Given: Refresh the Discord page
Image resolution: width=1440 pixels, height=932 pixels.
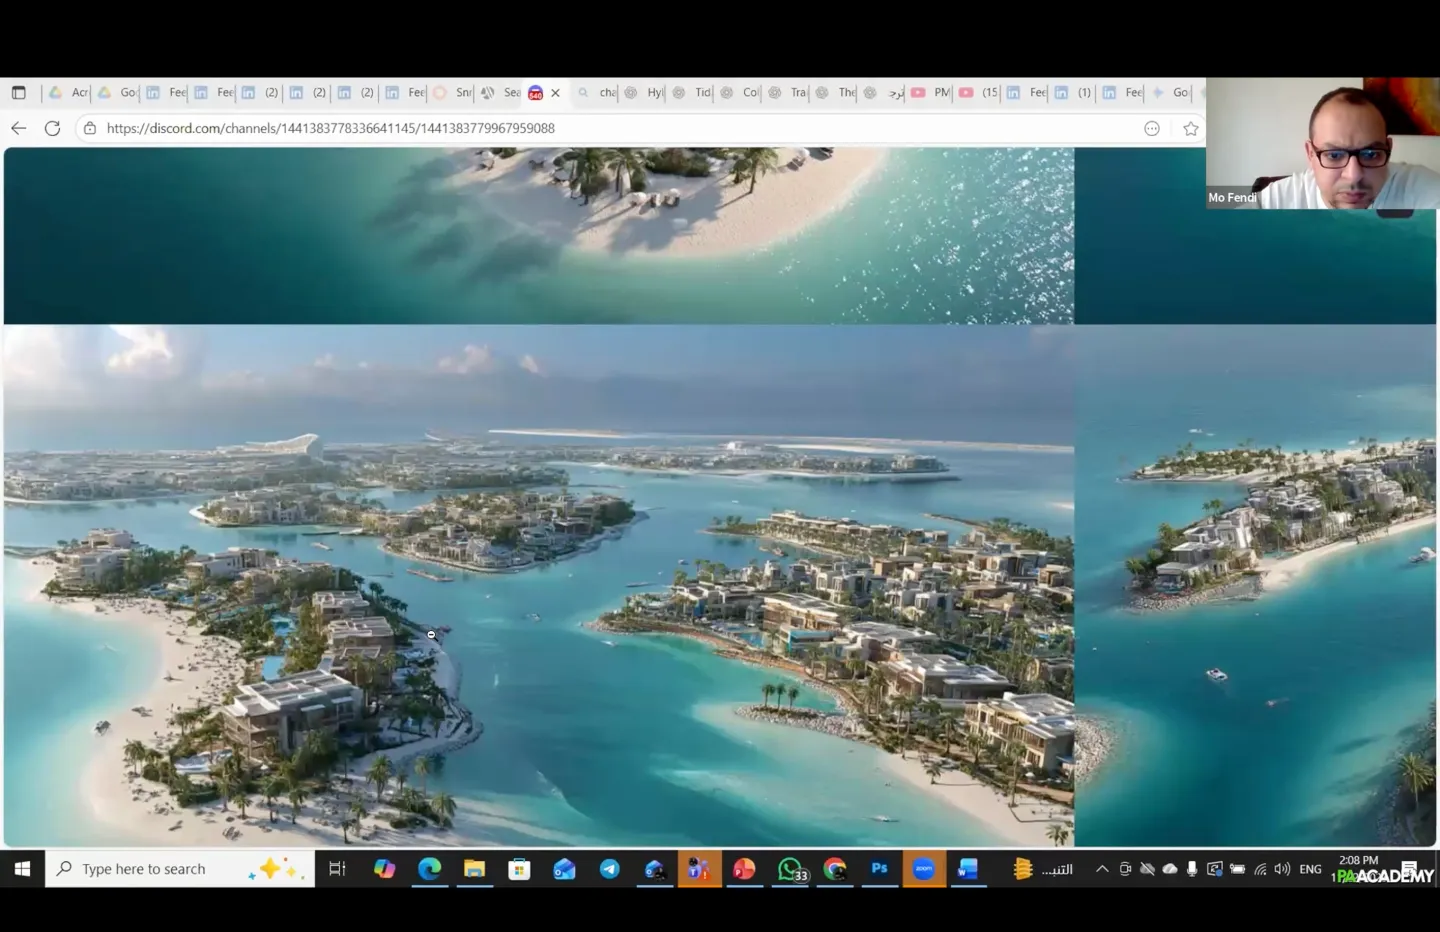Looking at the screenshot, I should coord(53,128).
